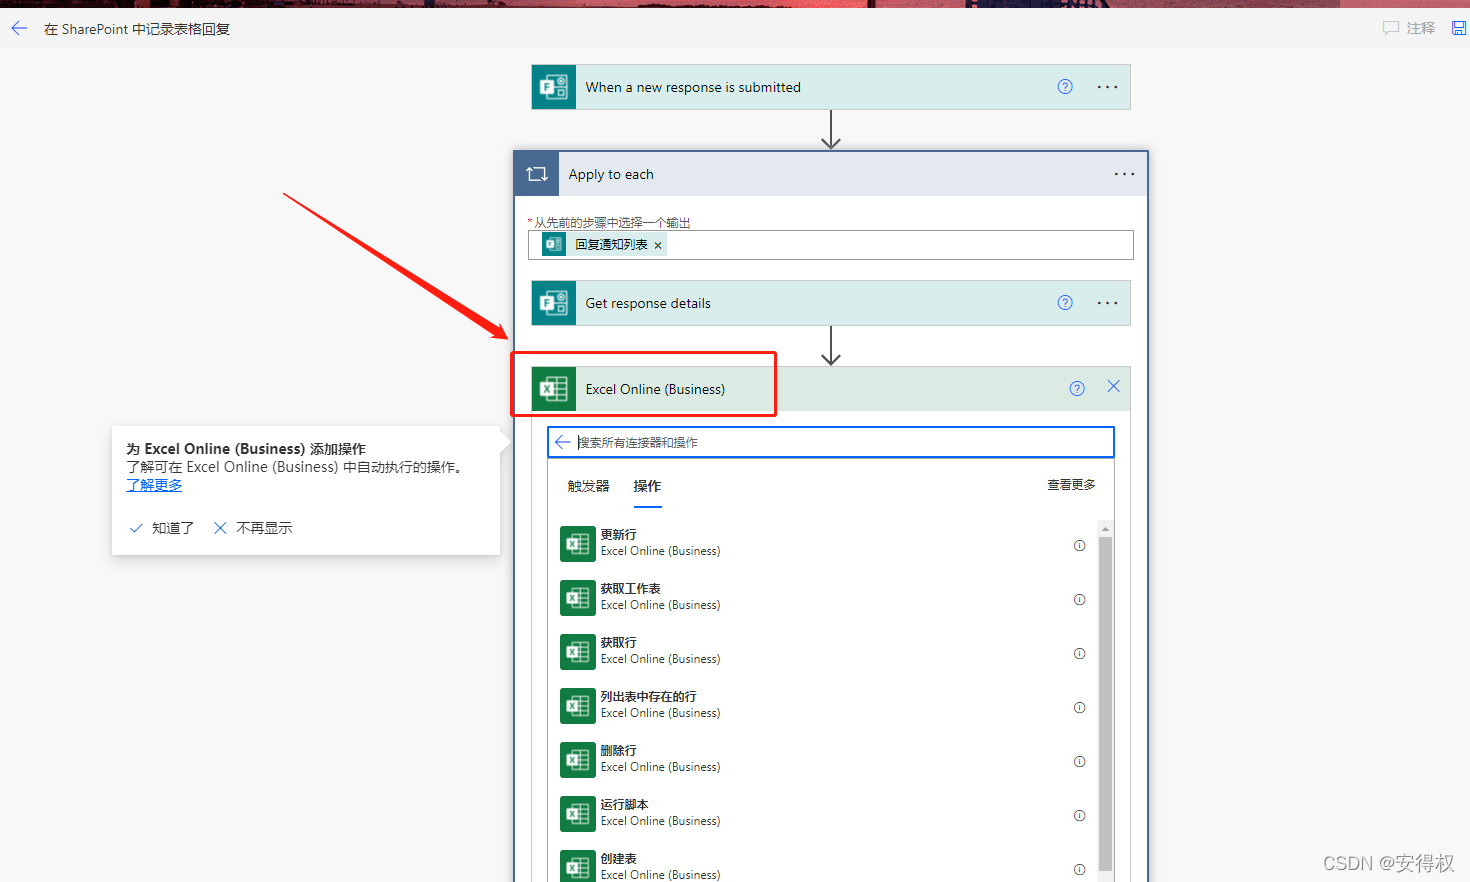Switch to the 触发器 tab
1470x882 pixels.
(x=588, y=486)
